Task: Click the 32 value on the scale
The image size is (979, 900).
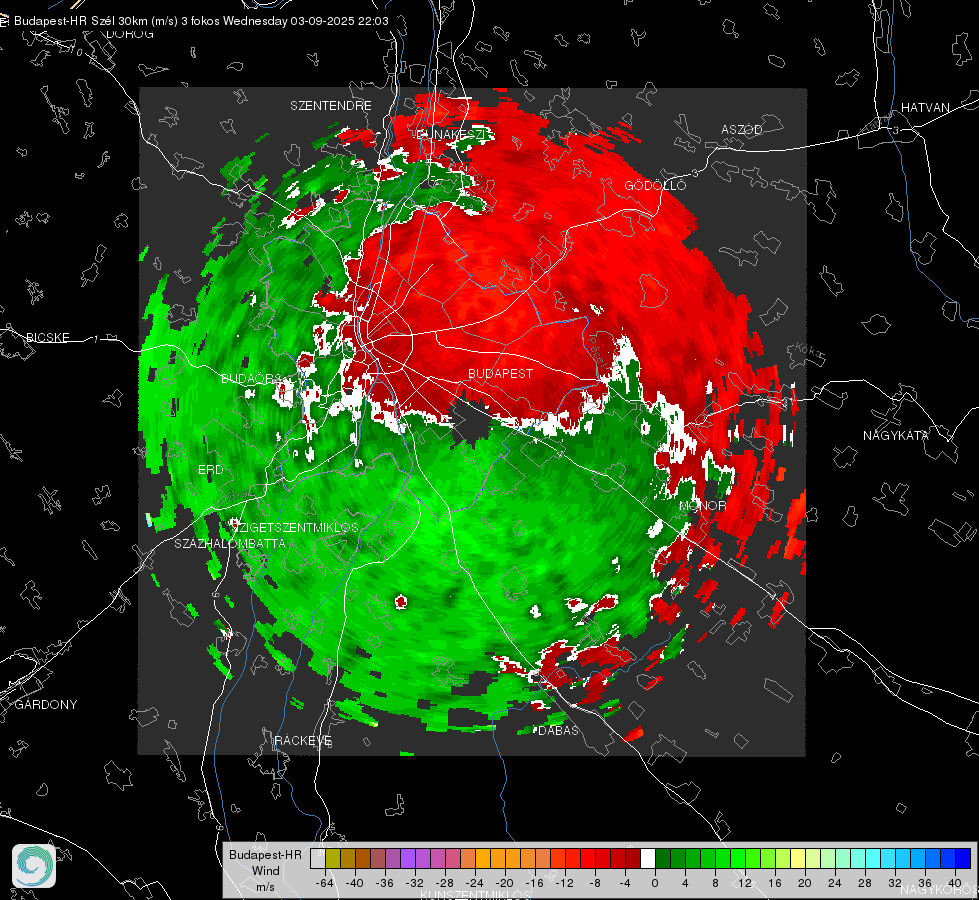Action: click(x=895, y=883)
